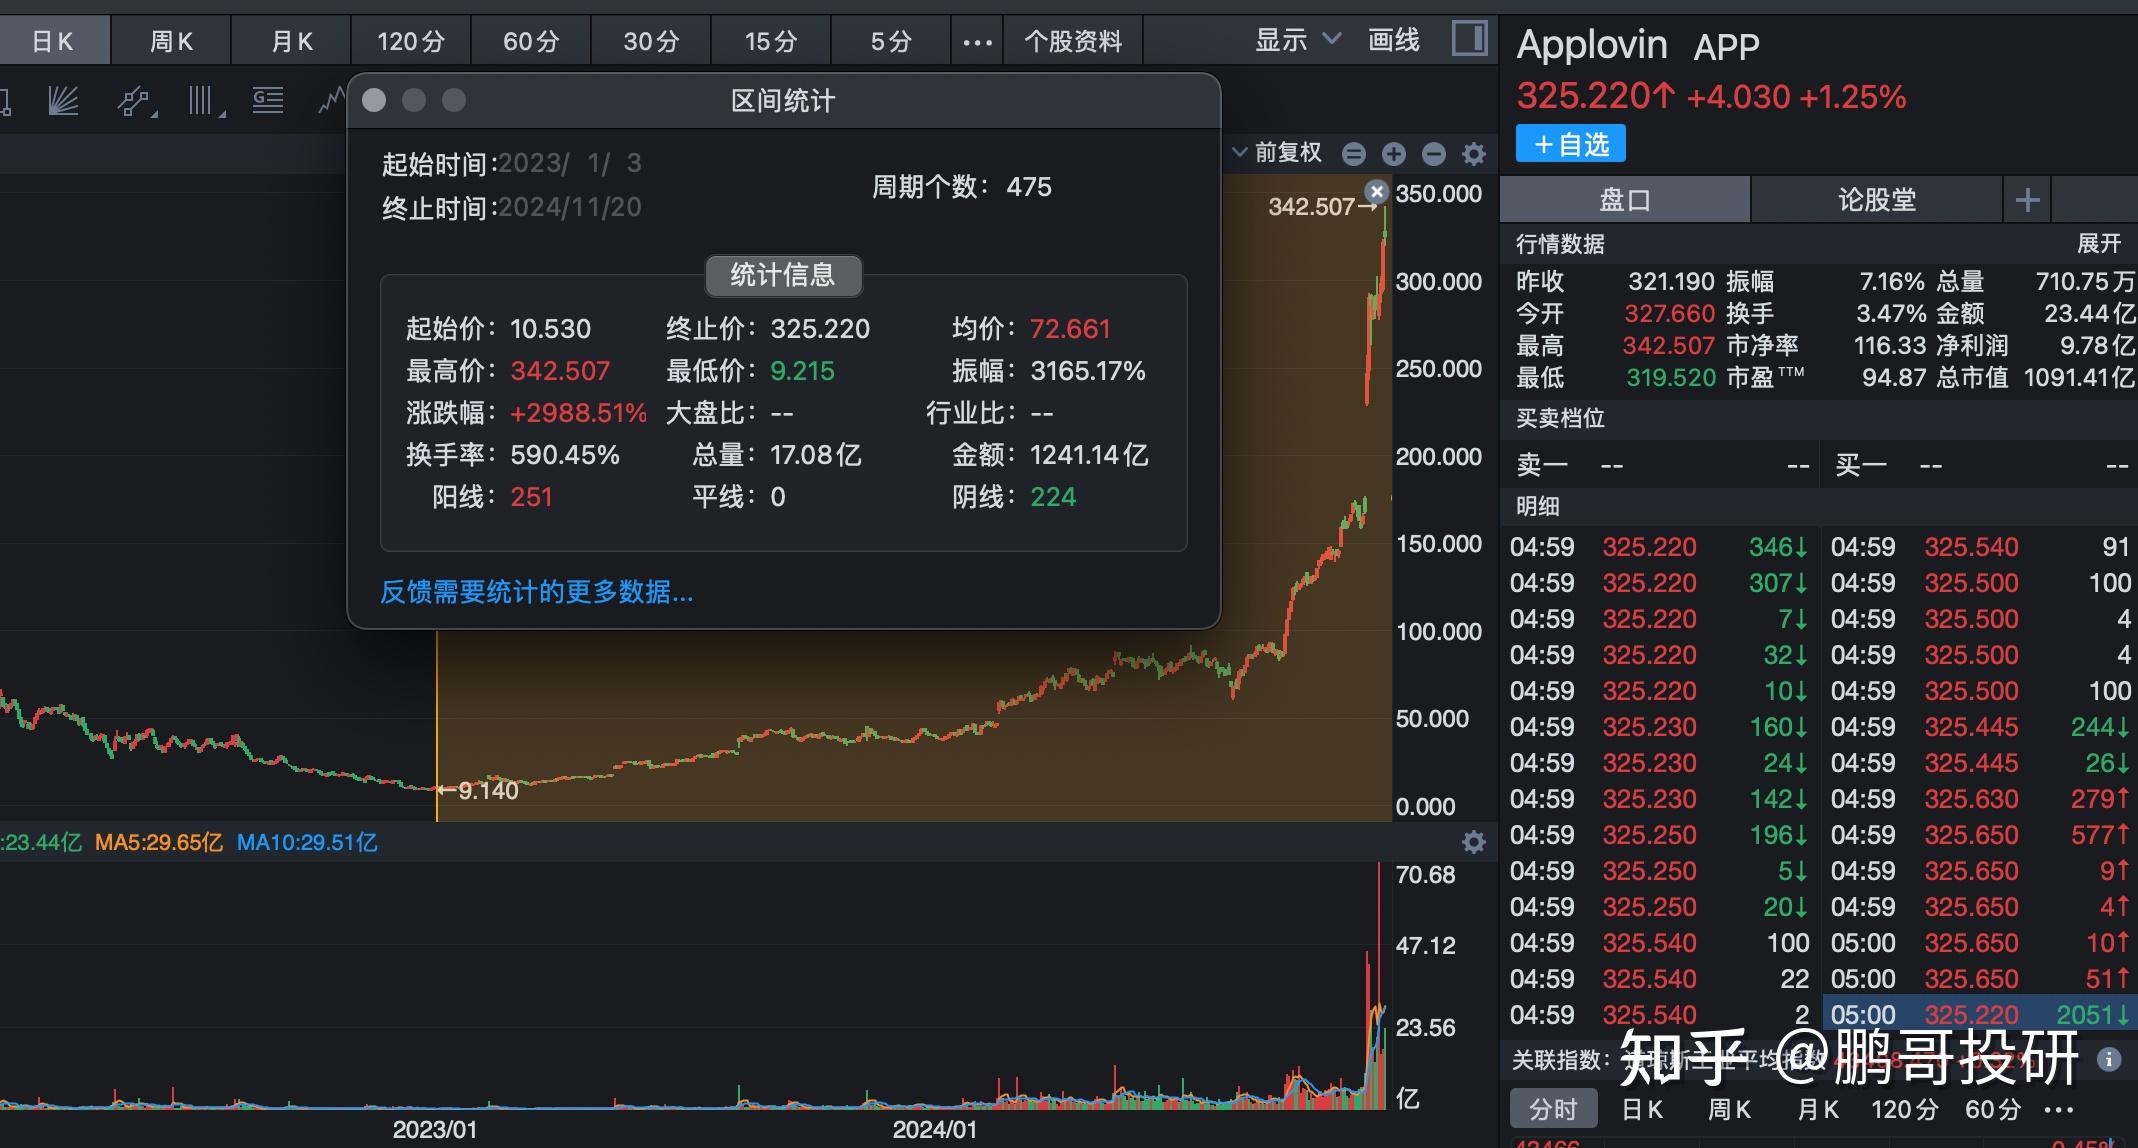Open main chart settings gear

[1474, 153]
